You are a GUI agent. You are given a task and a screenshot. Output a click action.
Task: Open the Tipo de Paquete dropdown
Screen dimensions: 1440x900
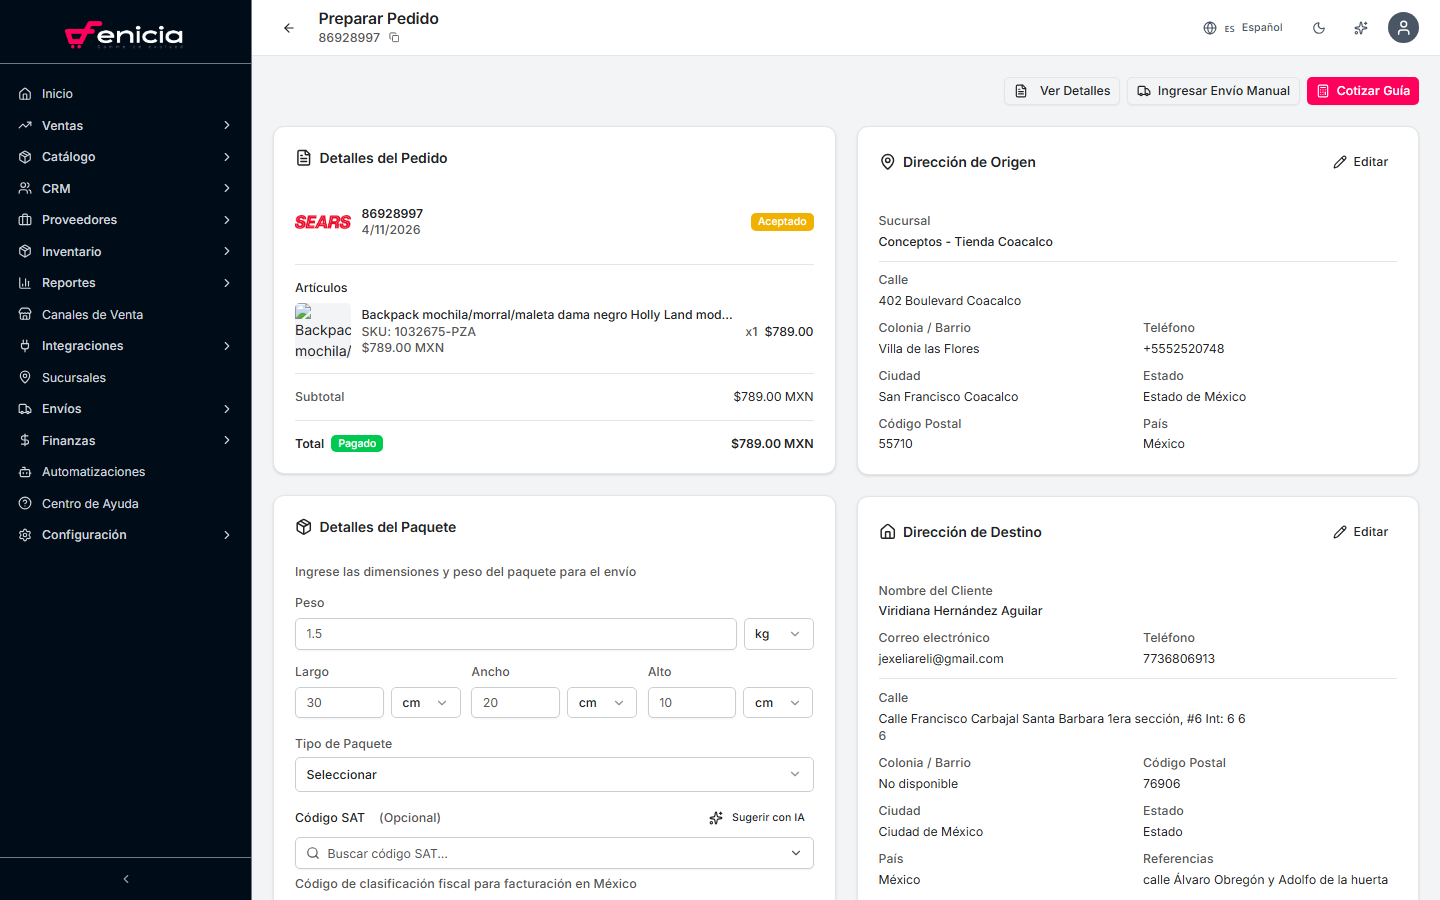tap(554, 775)
